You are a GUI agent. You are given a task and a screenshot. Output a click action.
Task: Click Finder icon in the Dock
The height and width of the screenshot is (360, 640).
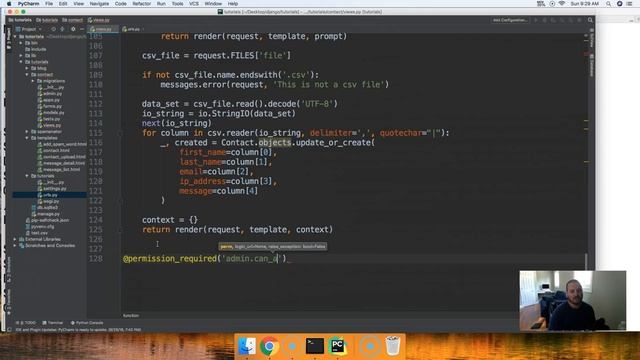247,346
